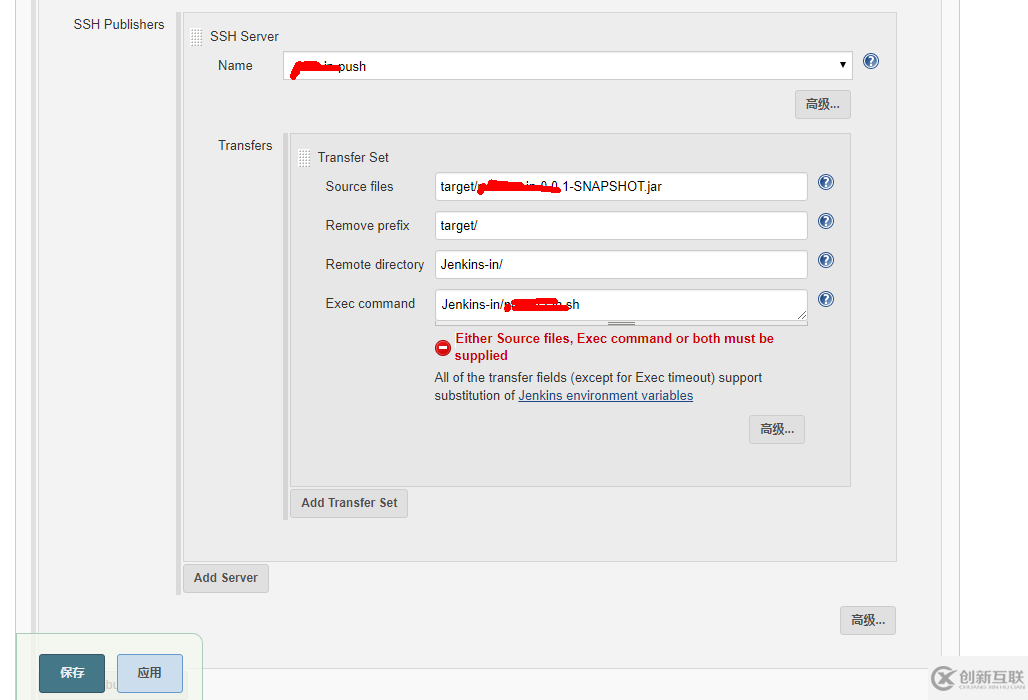Image resolution: width=1028 pixels, height=700 pixels.
Task: Open help for Source files field
Action: (x=826, y=182)
